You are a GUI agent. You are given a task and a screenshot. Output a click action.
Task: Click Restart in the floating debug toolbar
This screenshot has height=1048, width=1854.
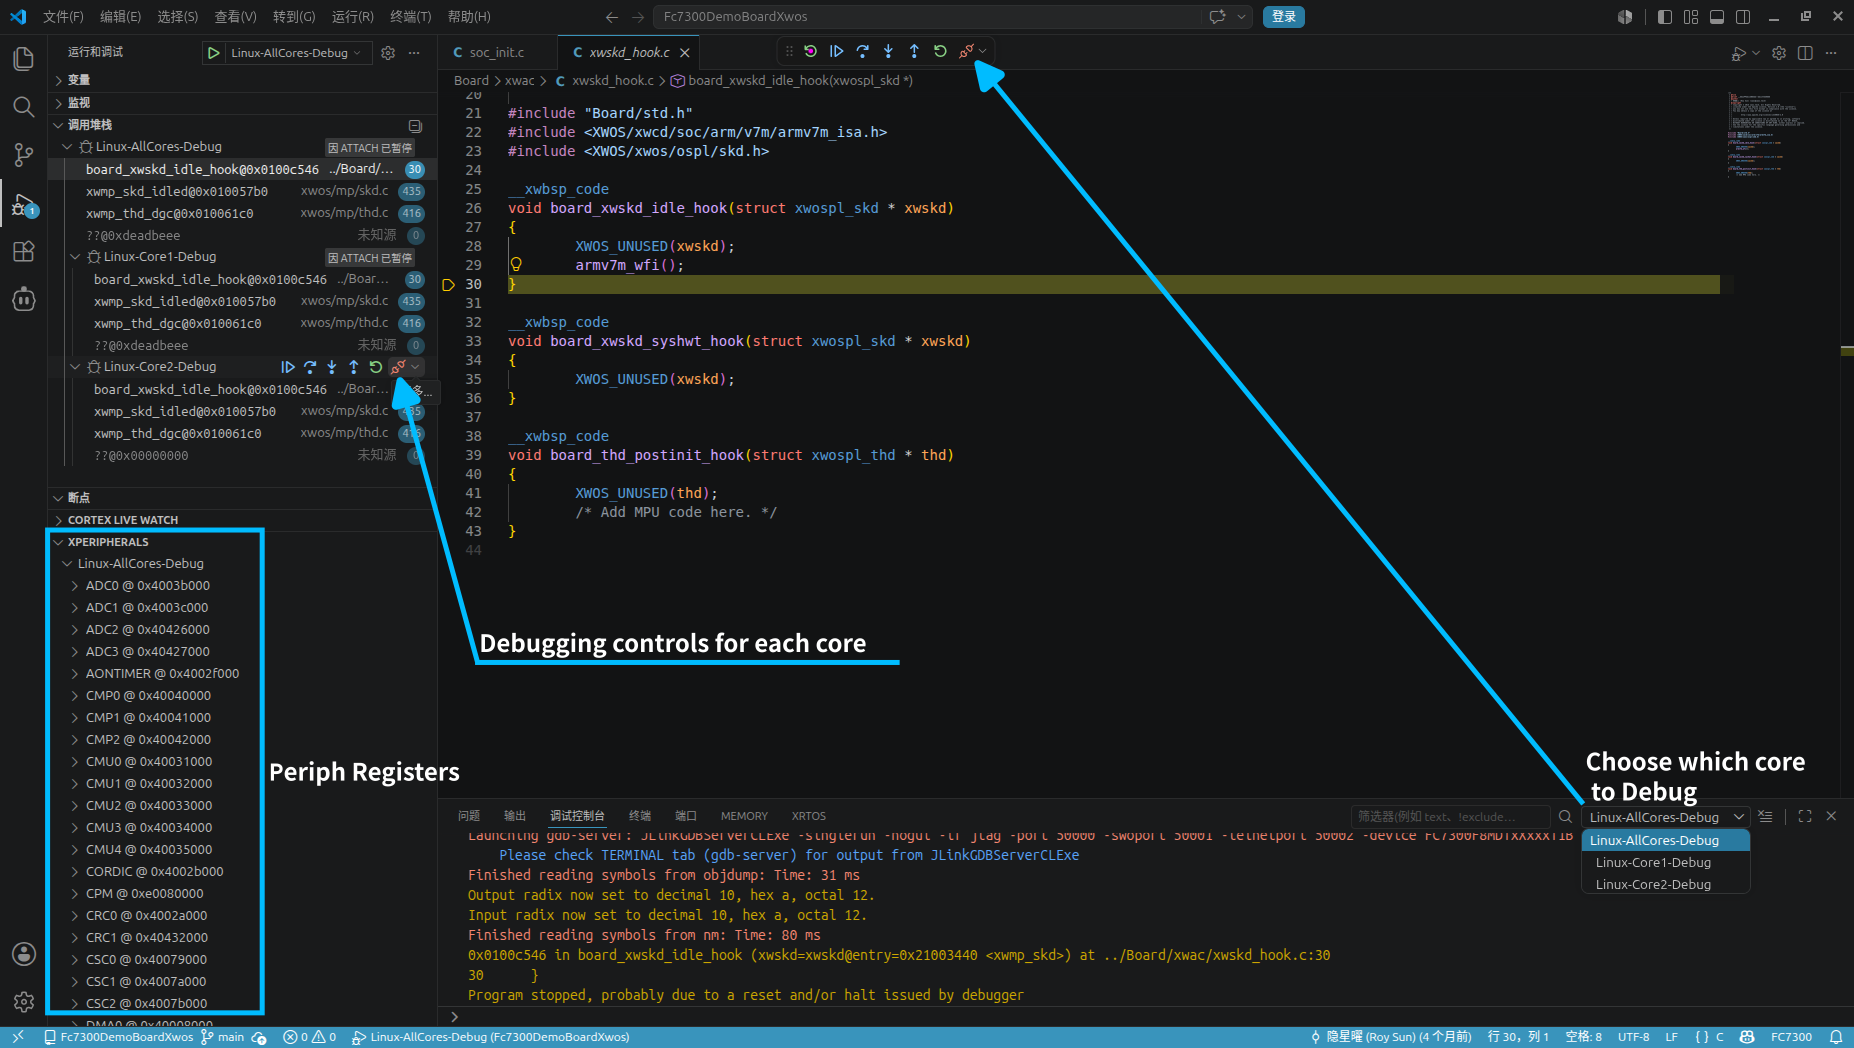[x=940, y=51]
